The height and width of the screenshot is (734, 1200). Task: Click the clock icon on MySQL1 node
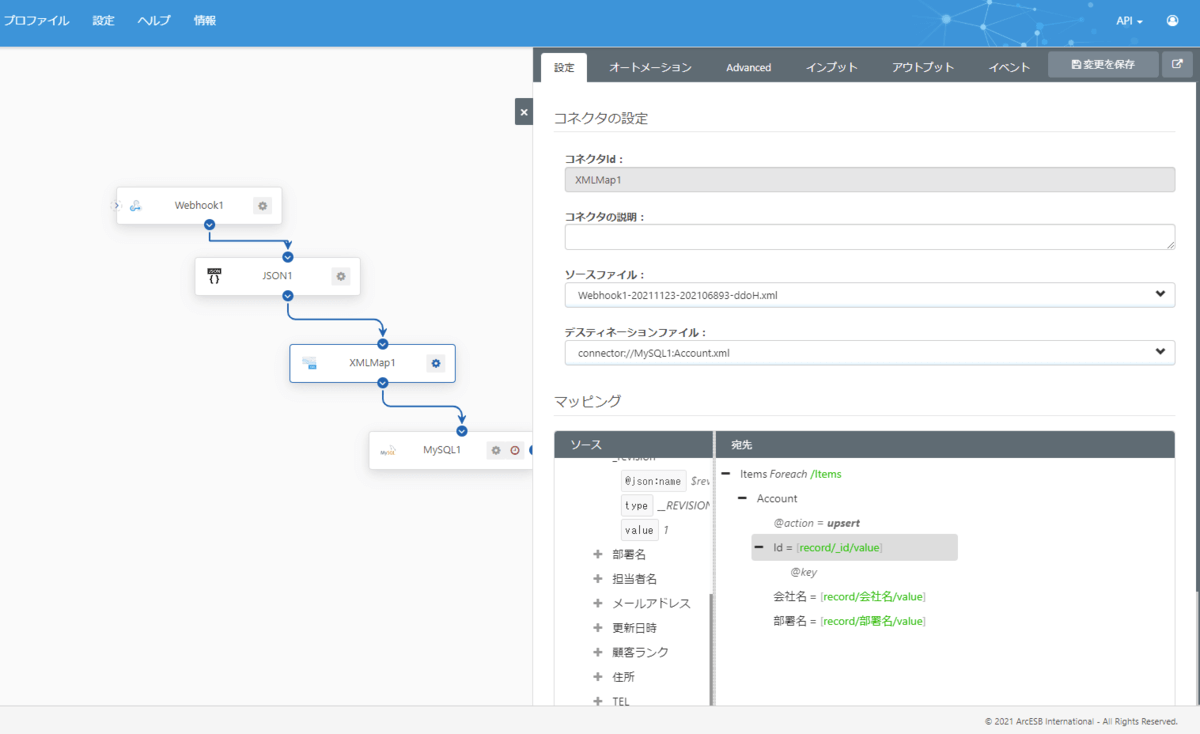(x=515, y=450)
